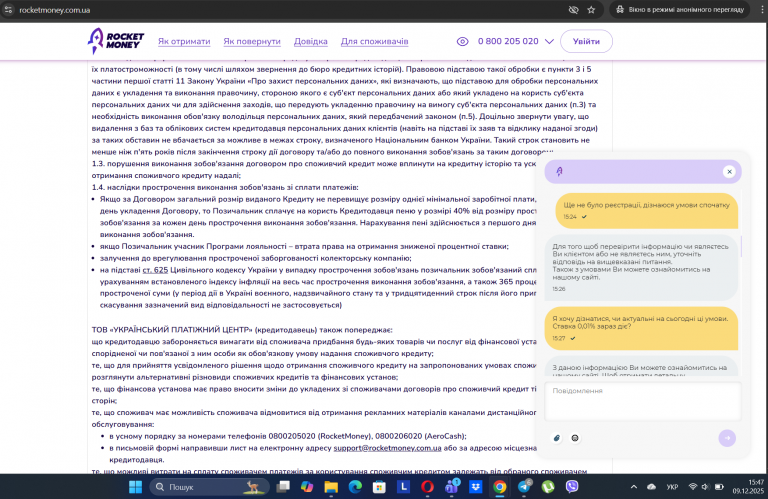Send the chat message with arrow button

(727, 438)
